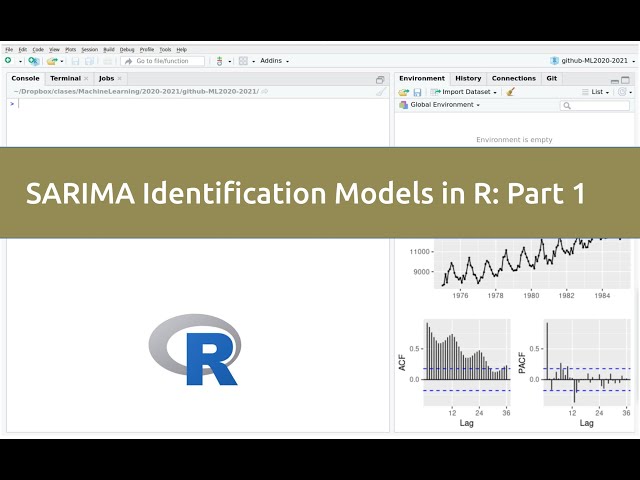Switch to the Terminal tab
This screenshot has height=480, width=640.
pyautogui.click(x=65, y=78)
